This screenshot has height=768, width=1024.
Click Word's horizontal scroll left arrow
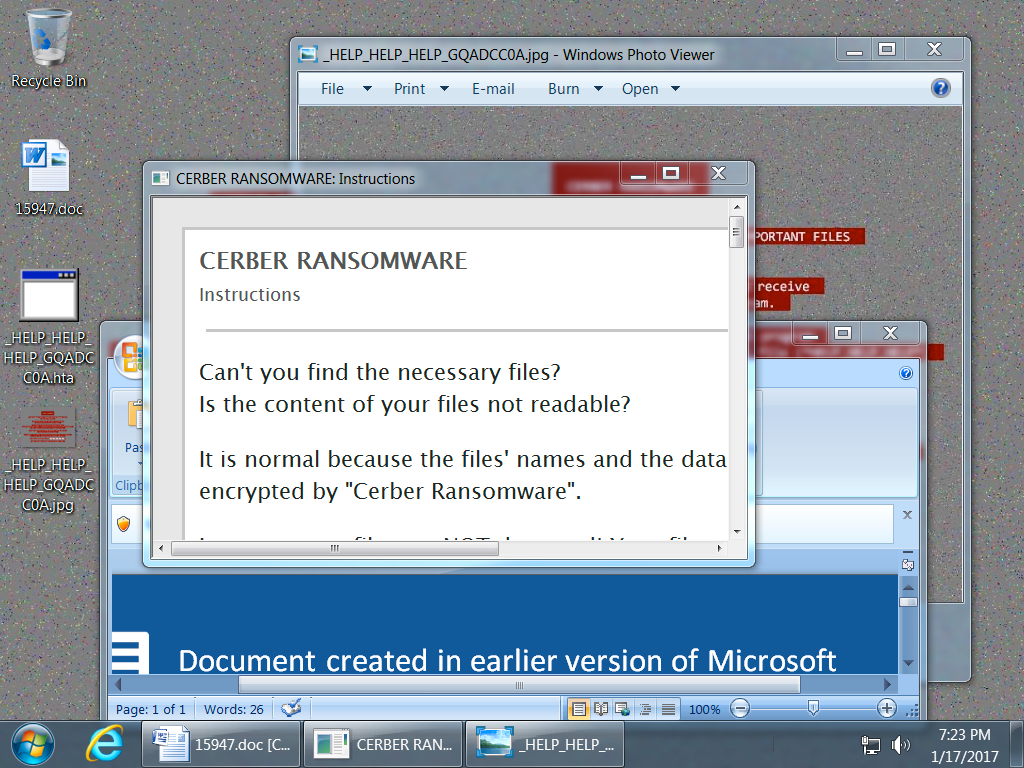click(x=118, y=685)
